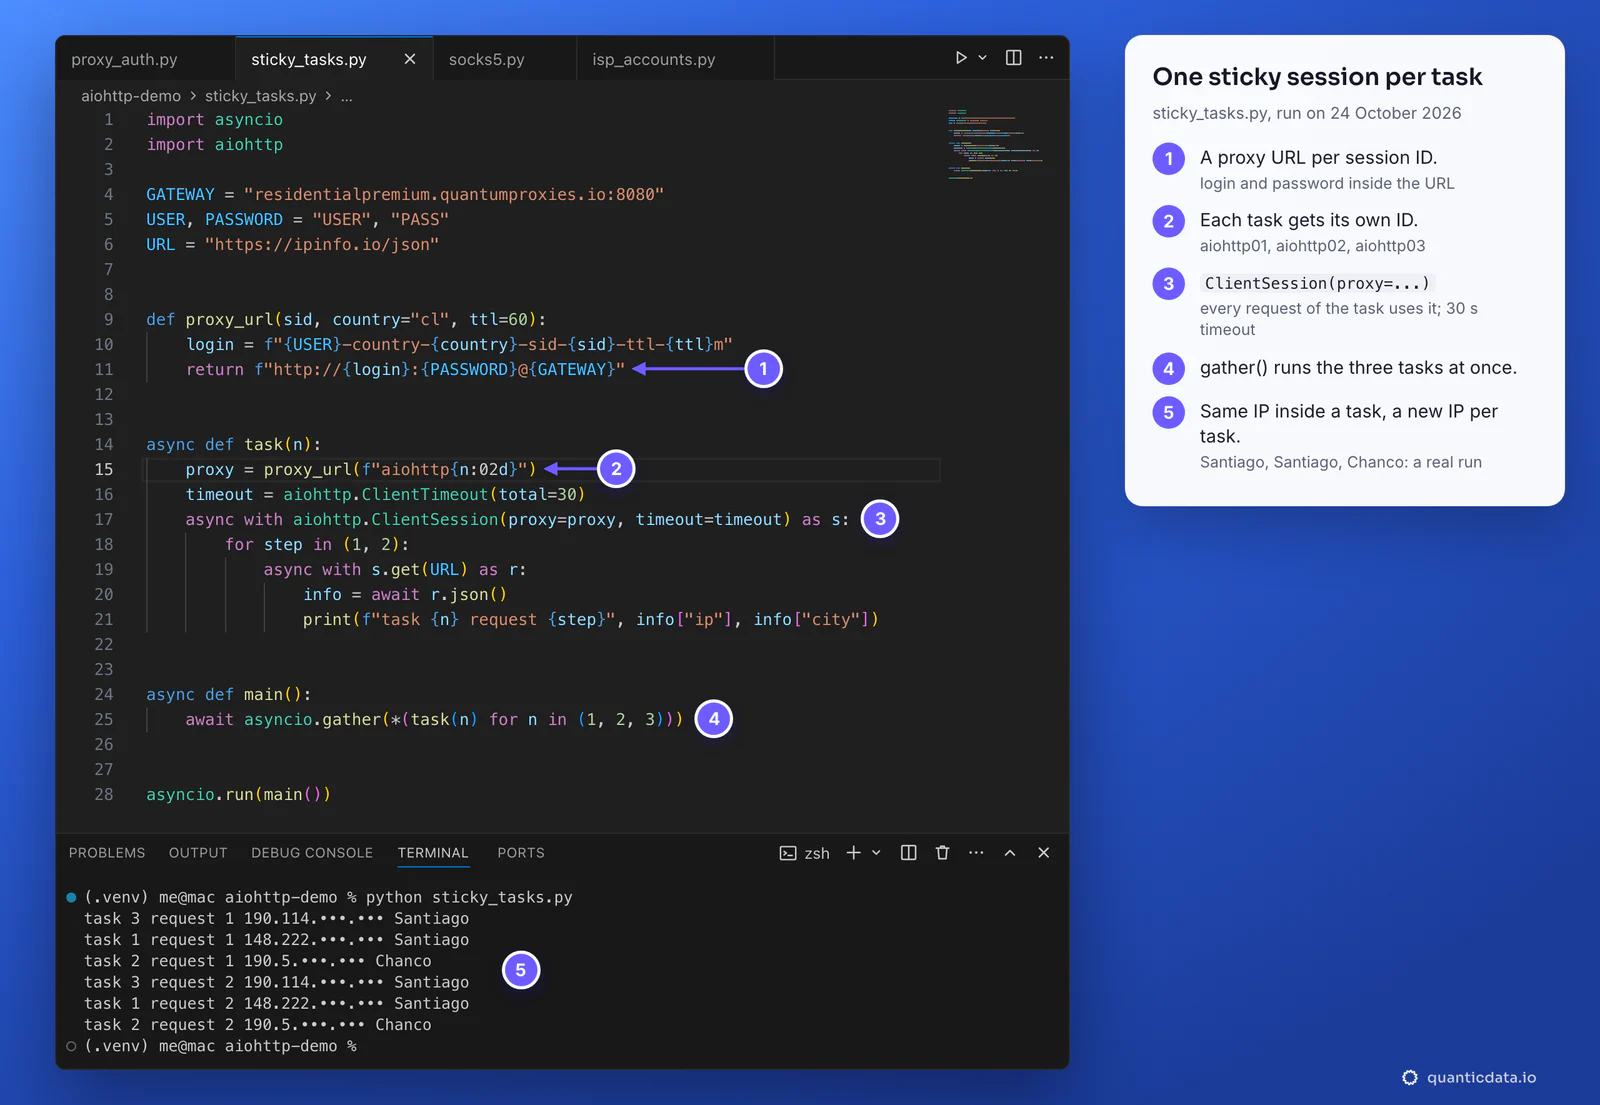
Task: Switch to the socks5.py tab
Action: tap(486, 59)
